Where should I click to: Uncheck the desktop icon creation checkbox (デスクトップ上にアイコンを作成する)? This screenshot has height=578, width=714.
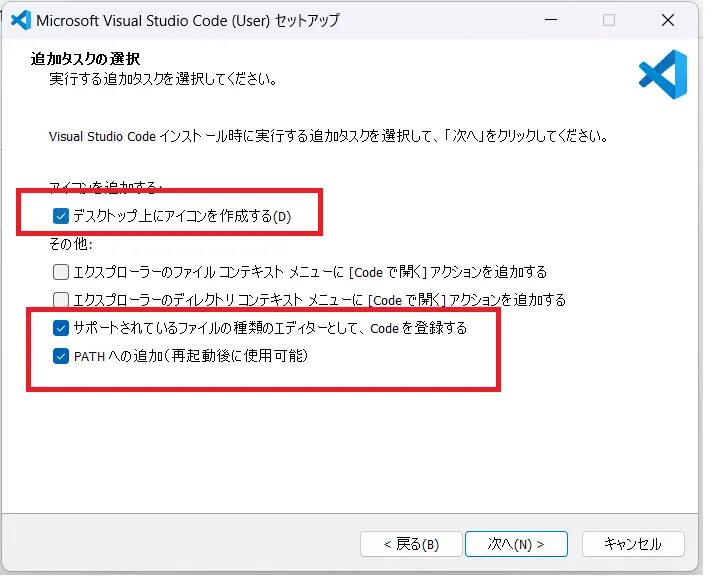(61, 216)
